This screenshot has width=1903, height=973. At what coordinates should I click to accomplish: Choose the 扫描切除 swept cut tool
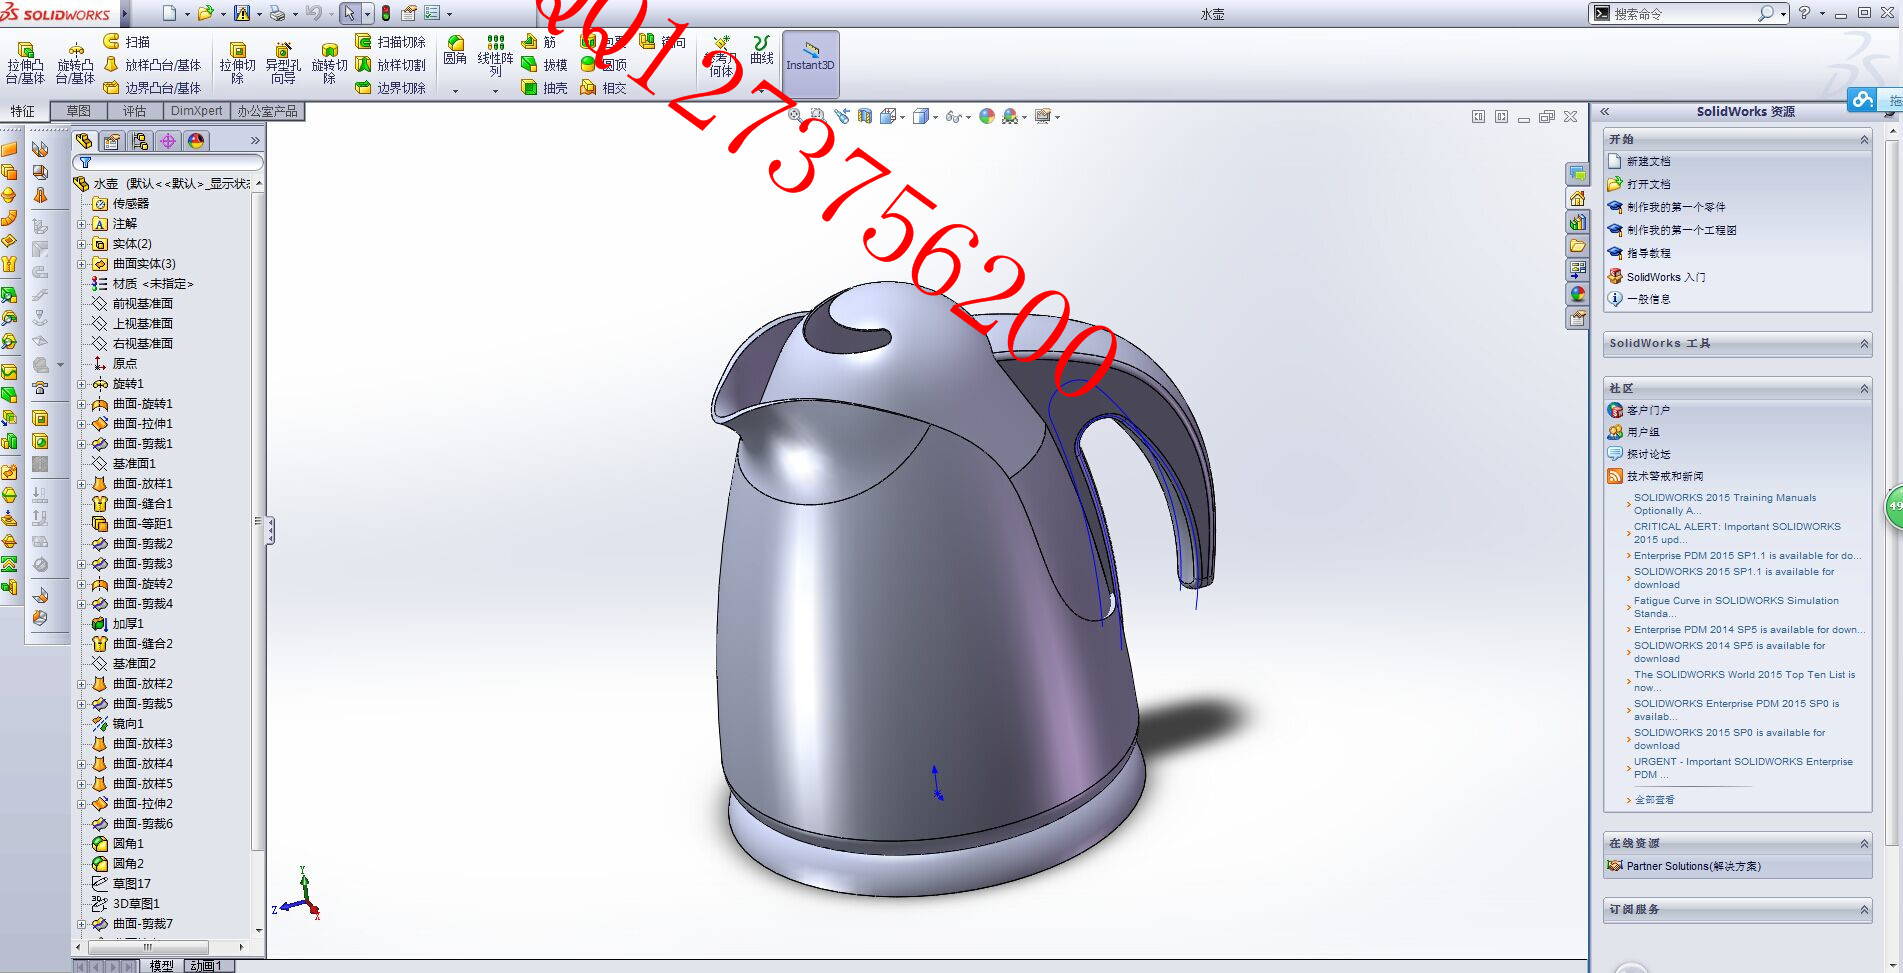point(391,42)
